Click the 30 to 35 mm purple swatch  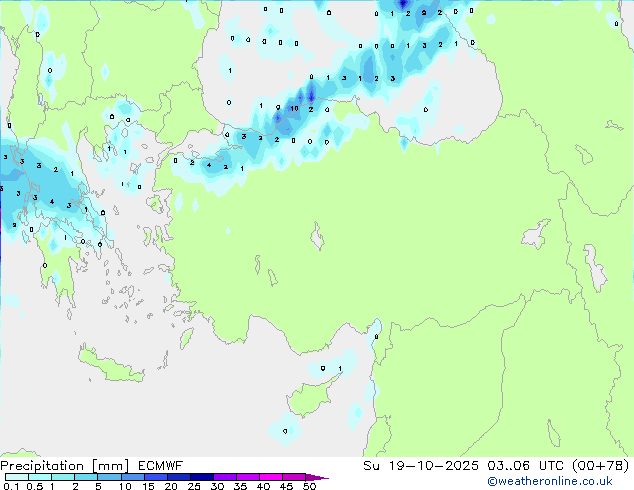pyautogui.click(x=225, y=477)
